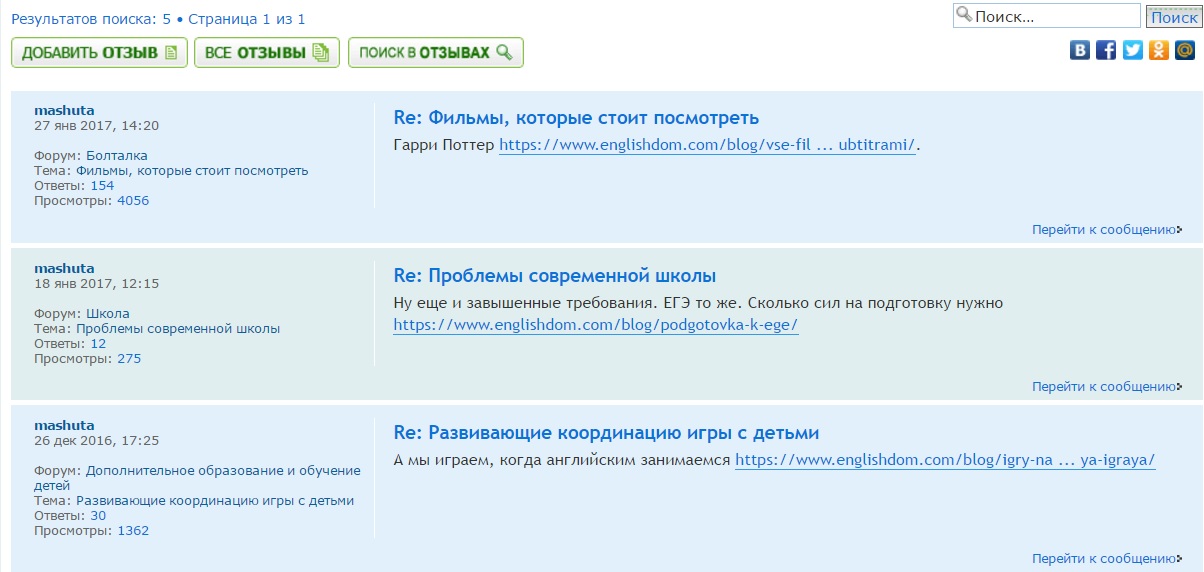Click views count 4056

point(133,200)
